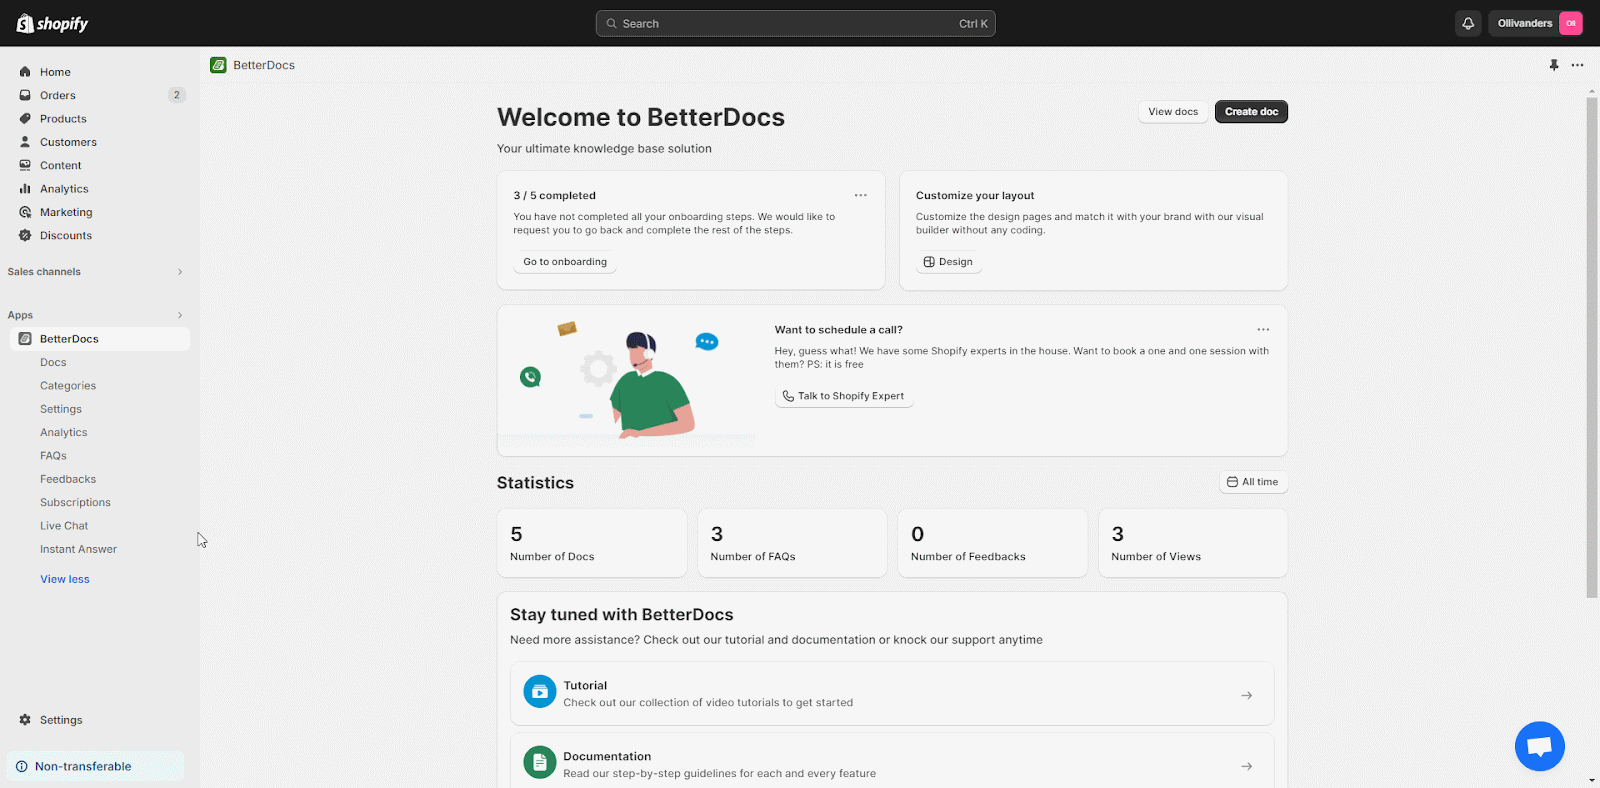Click the View docs button
1600x788 pixels.
click(x=1173, y=112)
